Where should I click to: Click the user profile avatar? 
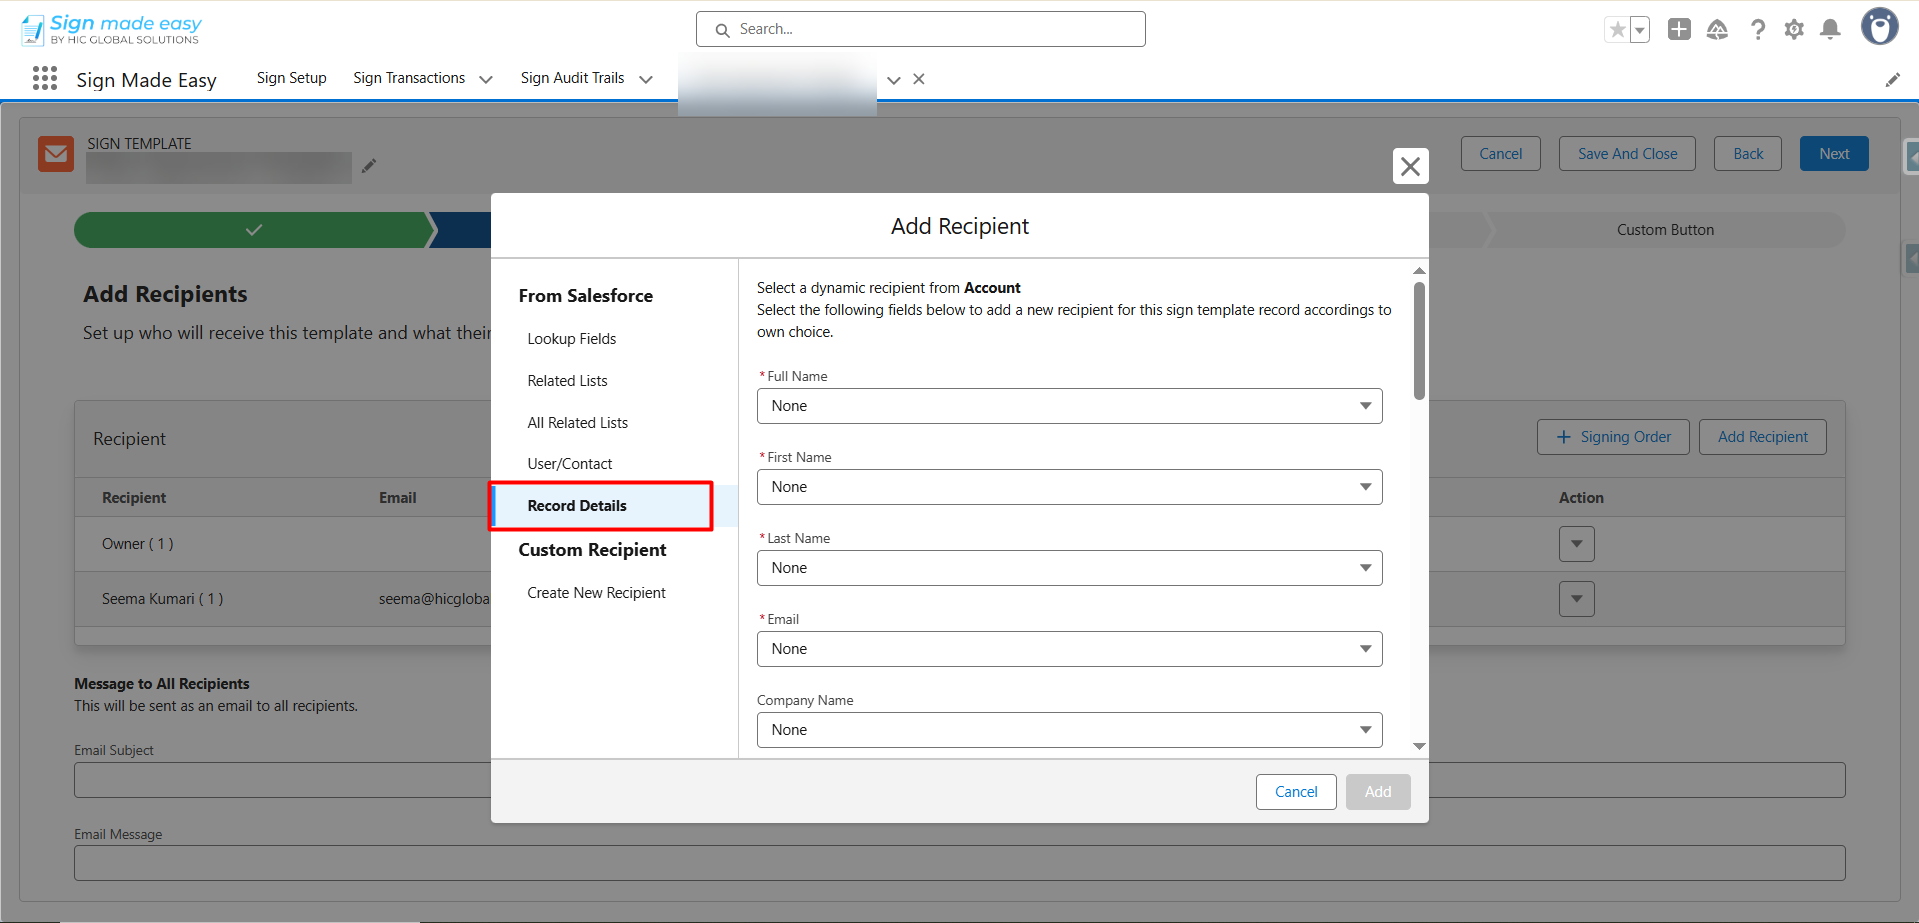click(x=1879, y=27)
